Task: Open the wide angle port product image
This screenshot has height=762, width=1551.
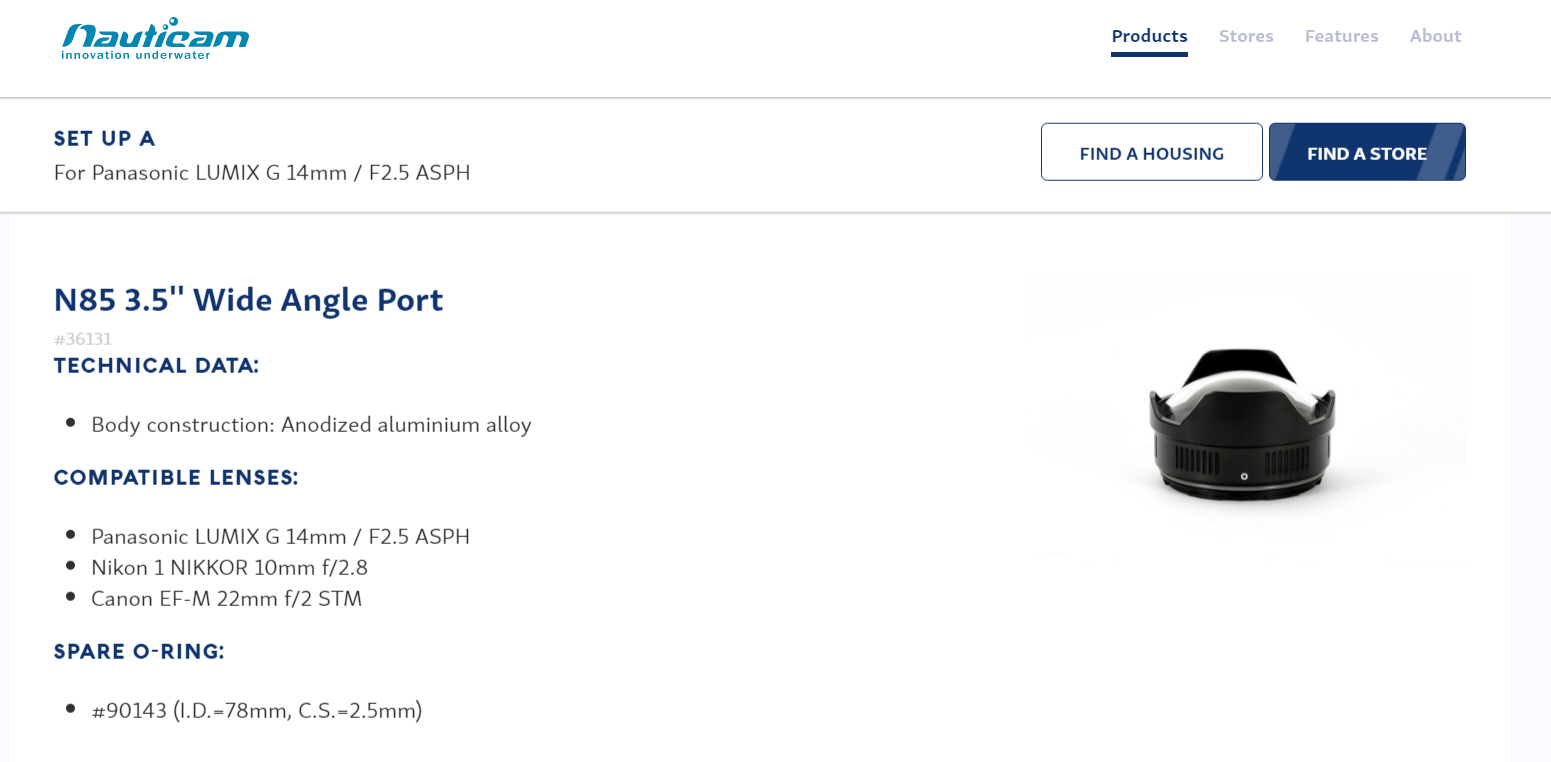Action: (1245, 420)
